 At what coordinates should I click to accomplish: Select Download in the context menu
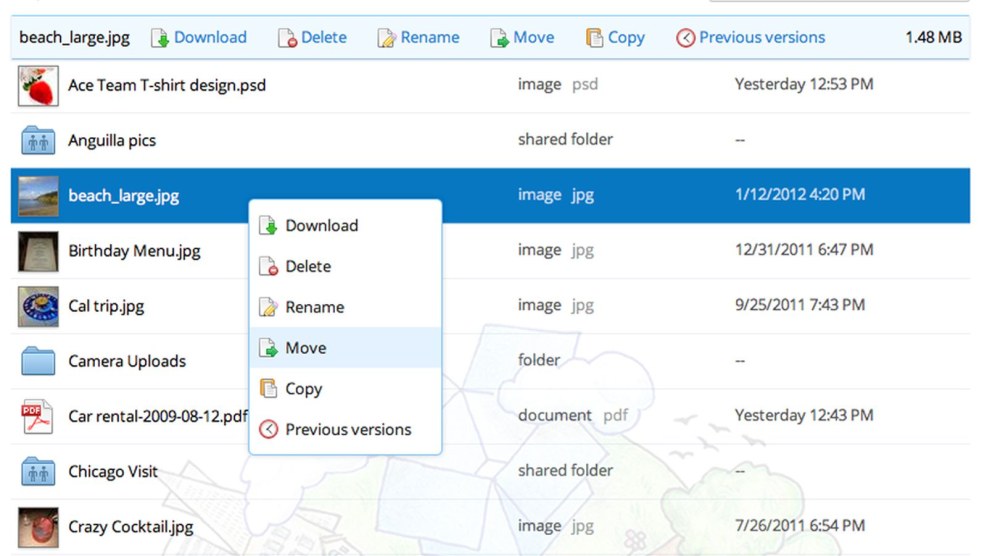(x=321, y=226)
